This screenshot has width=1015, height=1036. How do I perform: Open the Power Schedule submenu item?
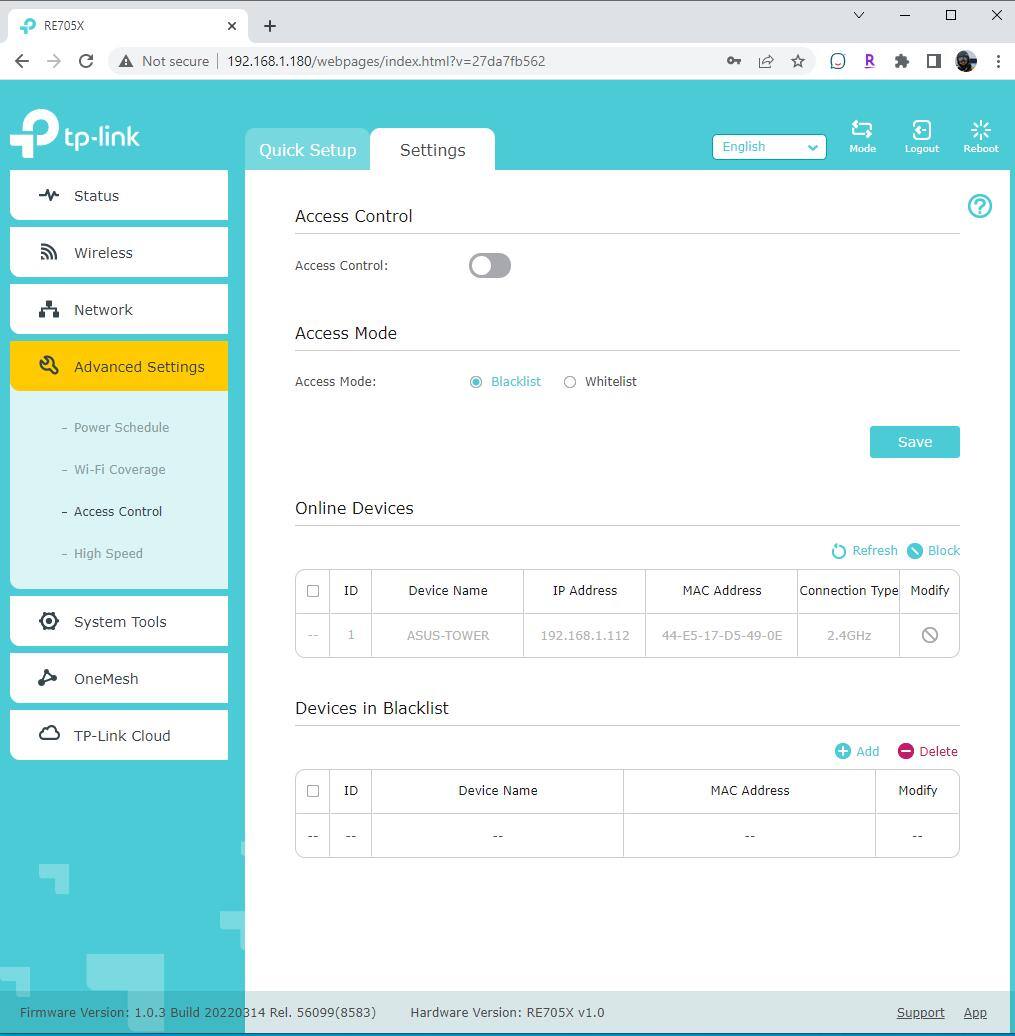(x=121, y=428)
